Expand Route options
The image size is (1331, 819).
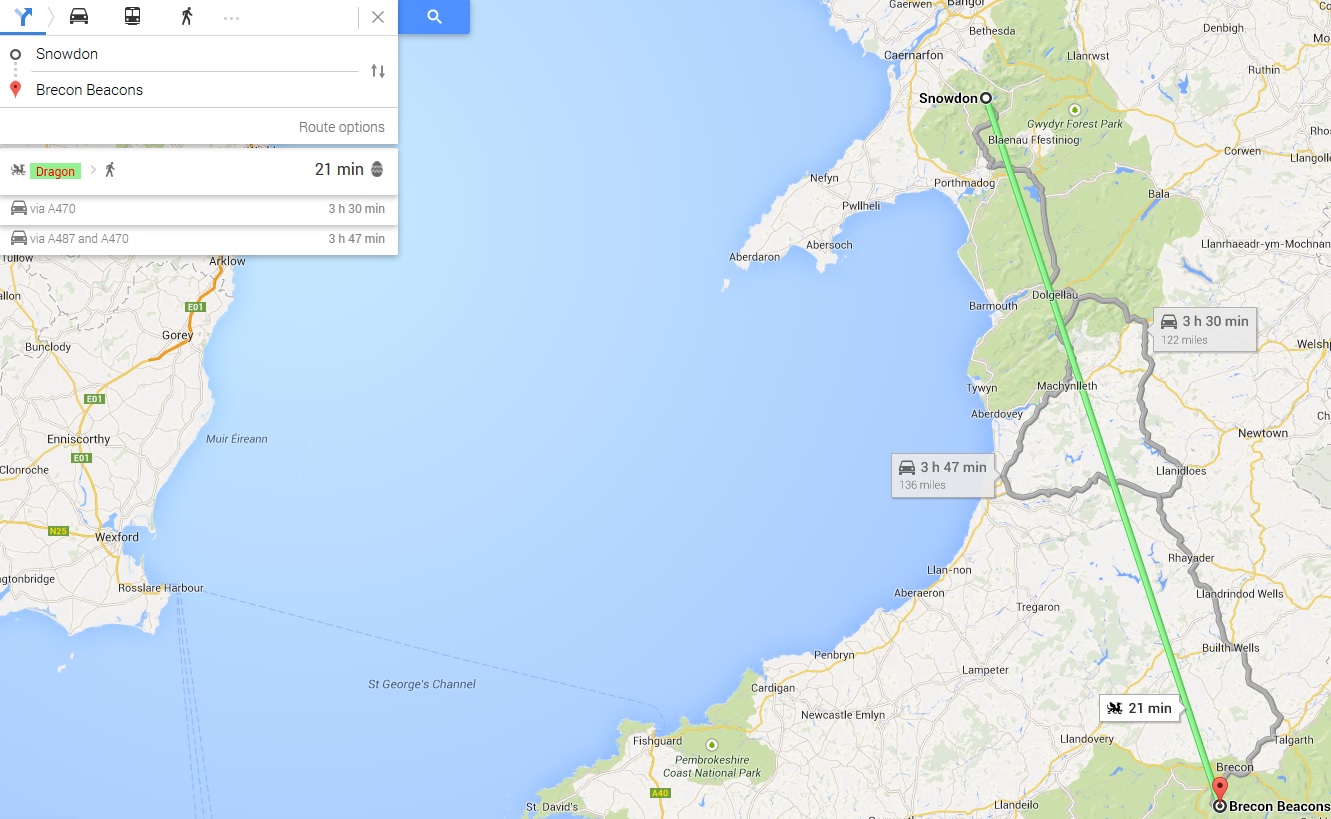341,127
